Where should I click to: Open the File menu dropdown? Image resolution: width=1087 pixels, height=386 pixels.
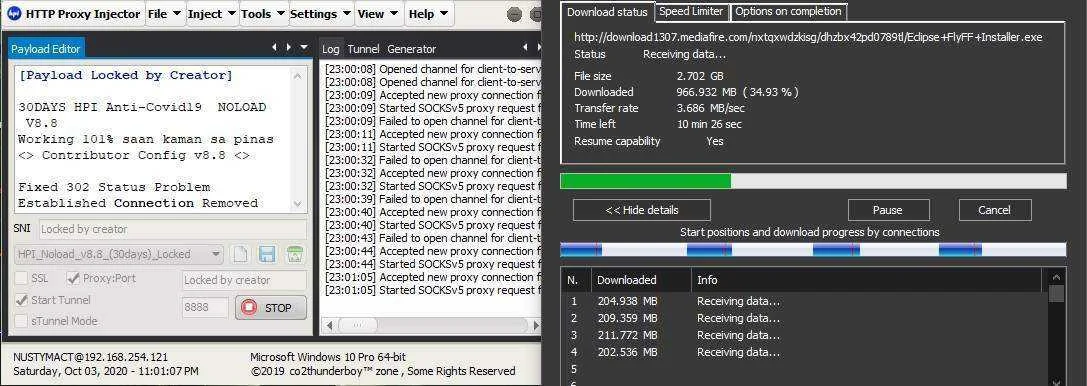(165, 14)
